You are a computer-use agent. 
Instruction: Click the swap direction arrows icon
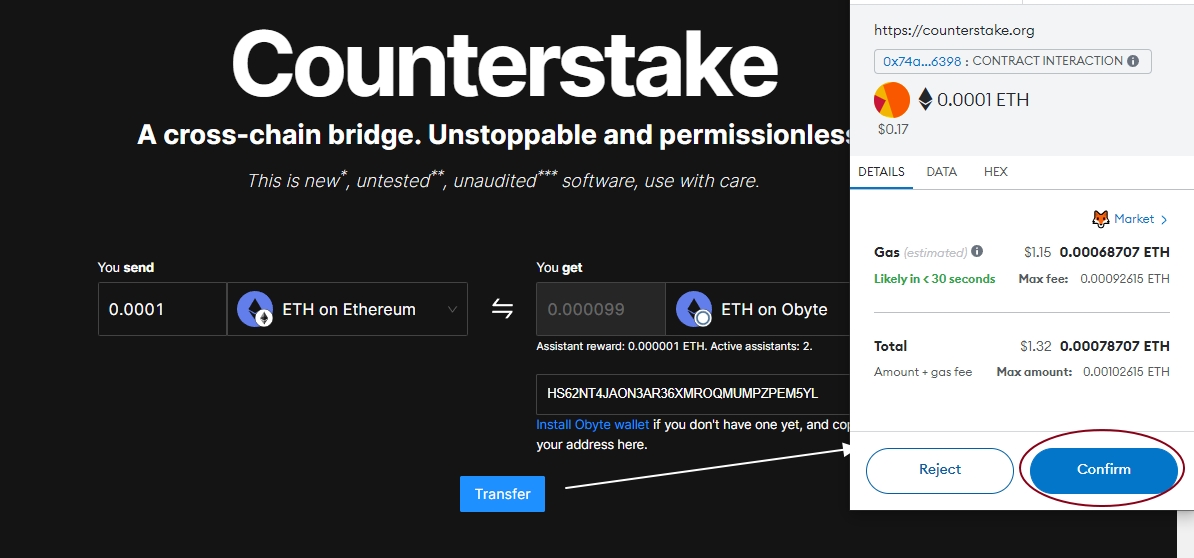coord(502,309)
